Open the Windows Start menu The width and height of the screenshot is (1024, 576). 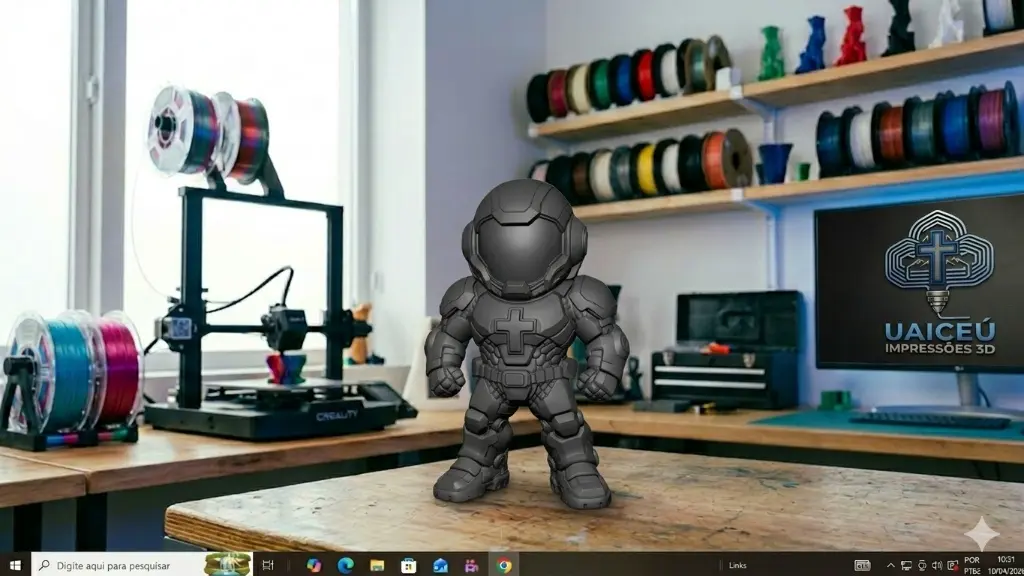(15, 565)
